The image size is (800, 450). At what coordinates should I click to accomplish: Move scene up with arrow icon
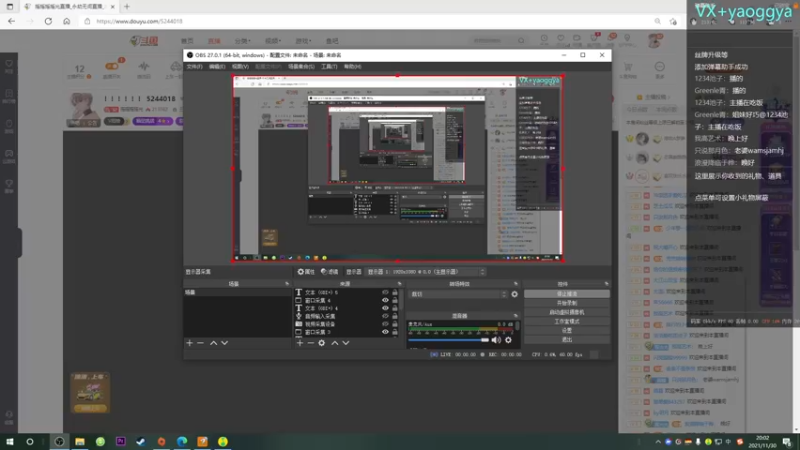213,343
